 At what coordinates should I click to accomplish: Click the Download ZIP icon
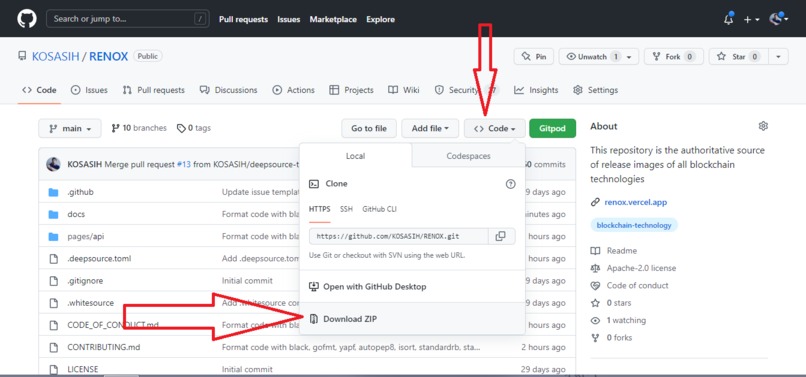click(x=314, y=319)
